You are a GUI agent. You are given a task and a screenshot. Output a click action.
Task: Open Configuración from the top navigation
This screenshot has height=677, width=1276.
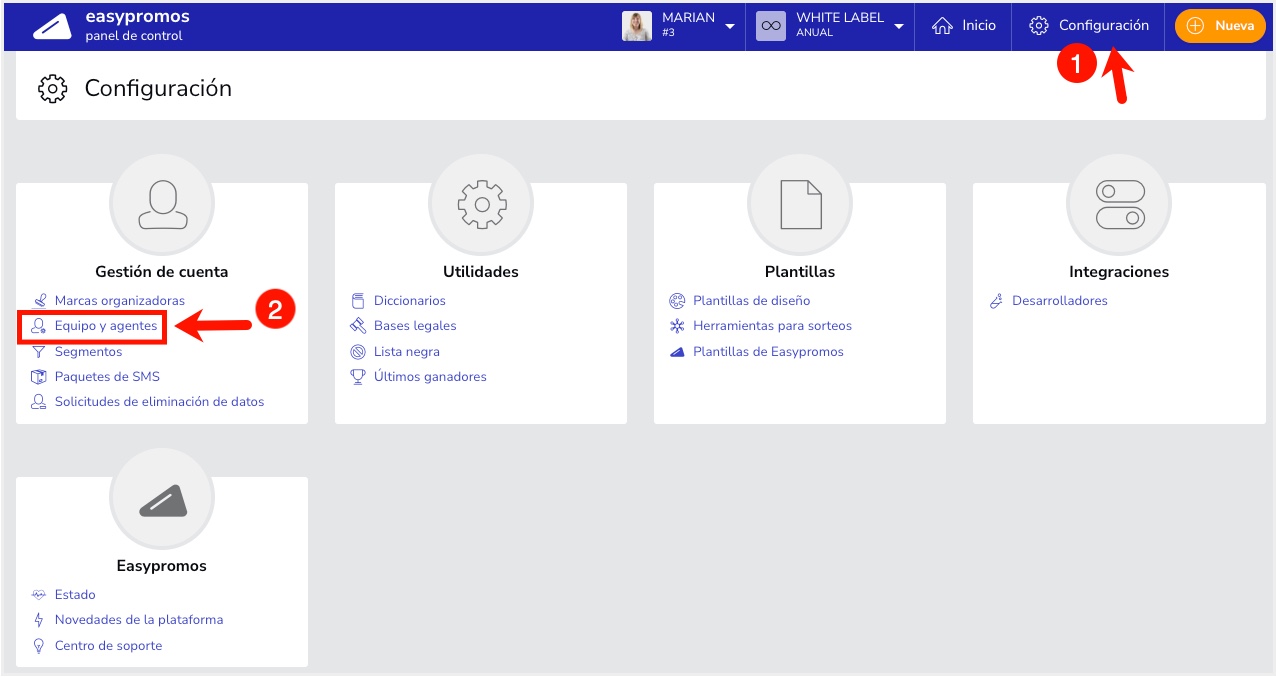[x=1089, y=26]
